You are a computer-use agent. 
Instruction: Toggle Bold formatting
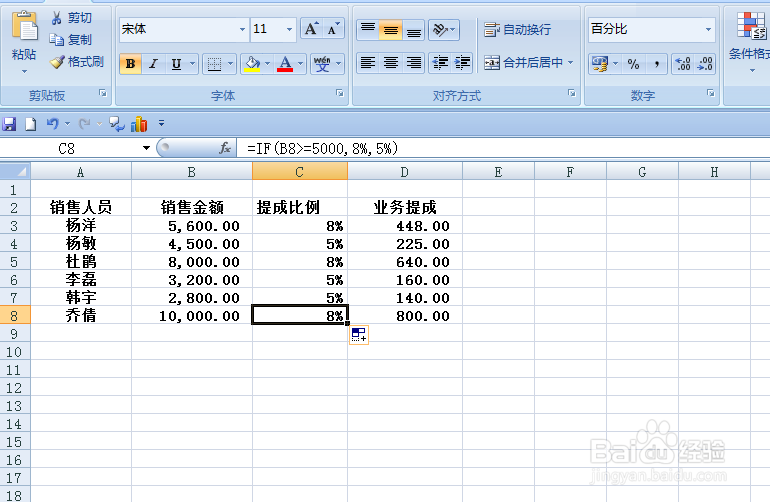pos(131,64)
